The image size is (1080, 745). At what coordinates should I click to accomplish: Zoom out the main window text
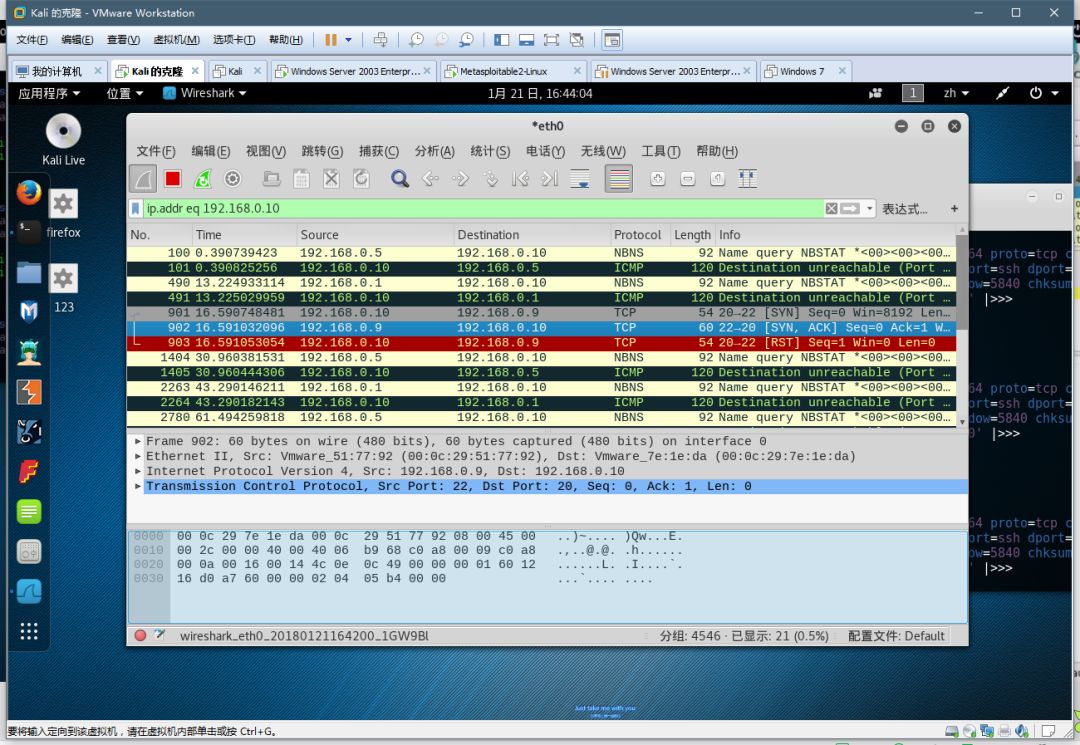(x=687, y=179)
